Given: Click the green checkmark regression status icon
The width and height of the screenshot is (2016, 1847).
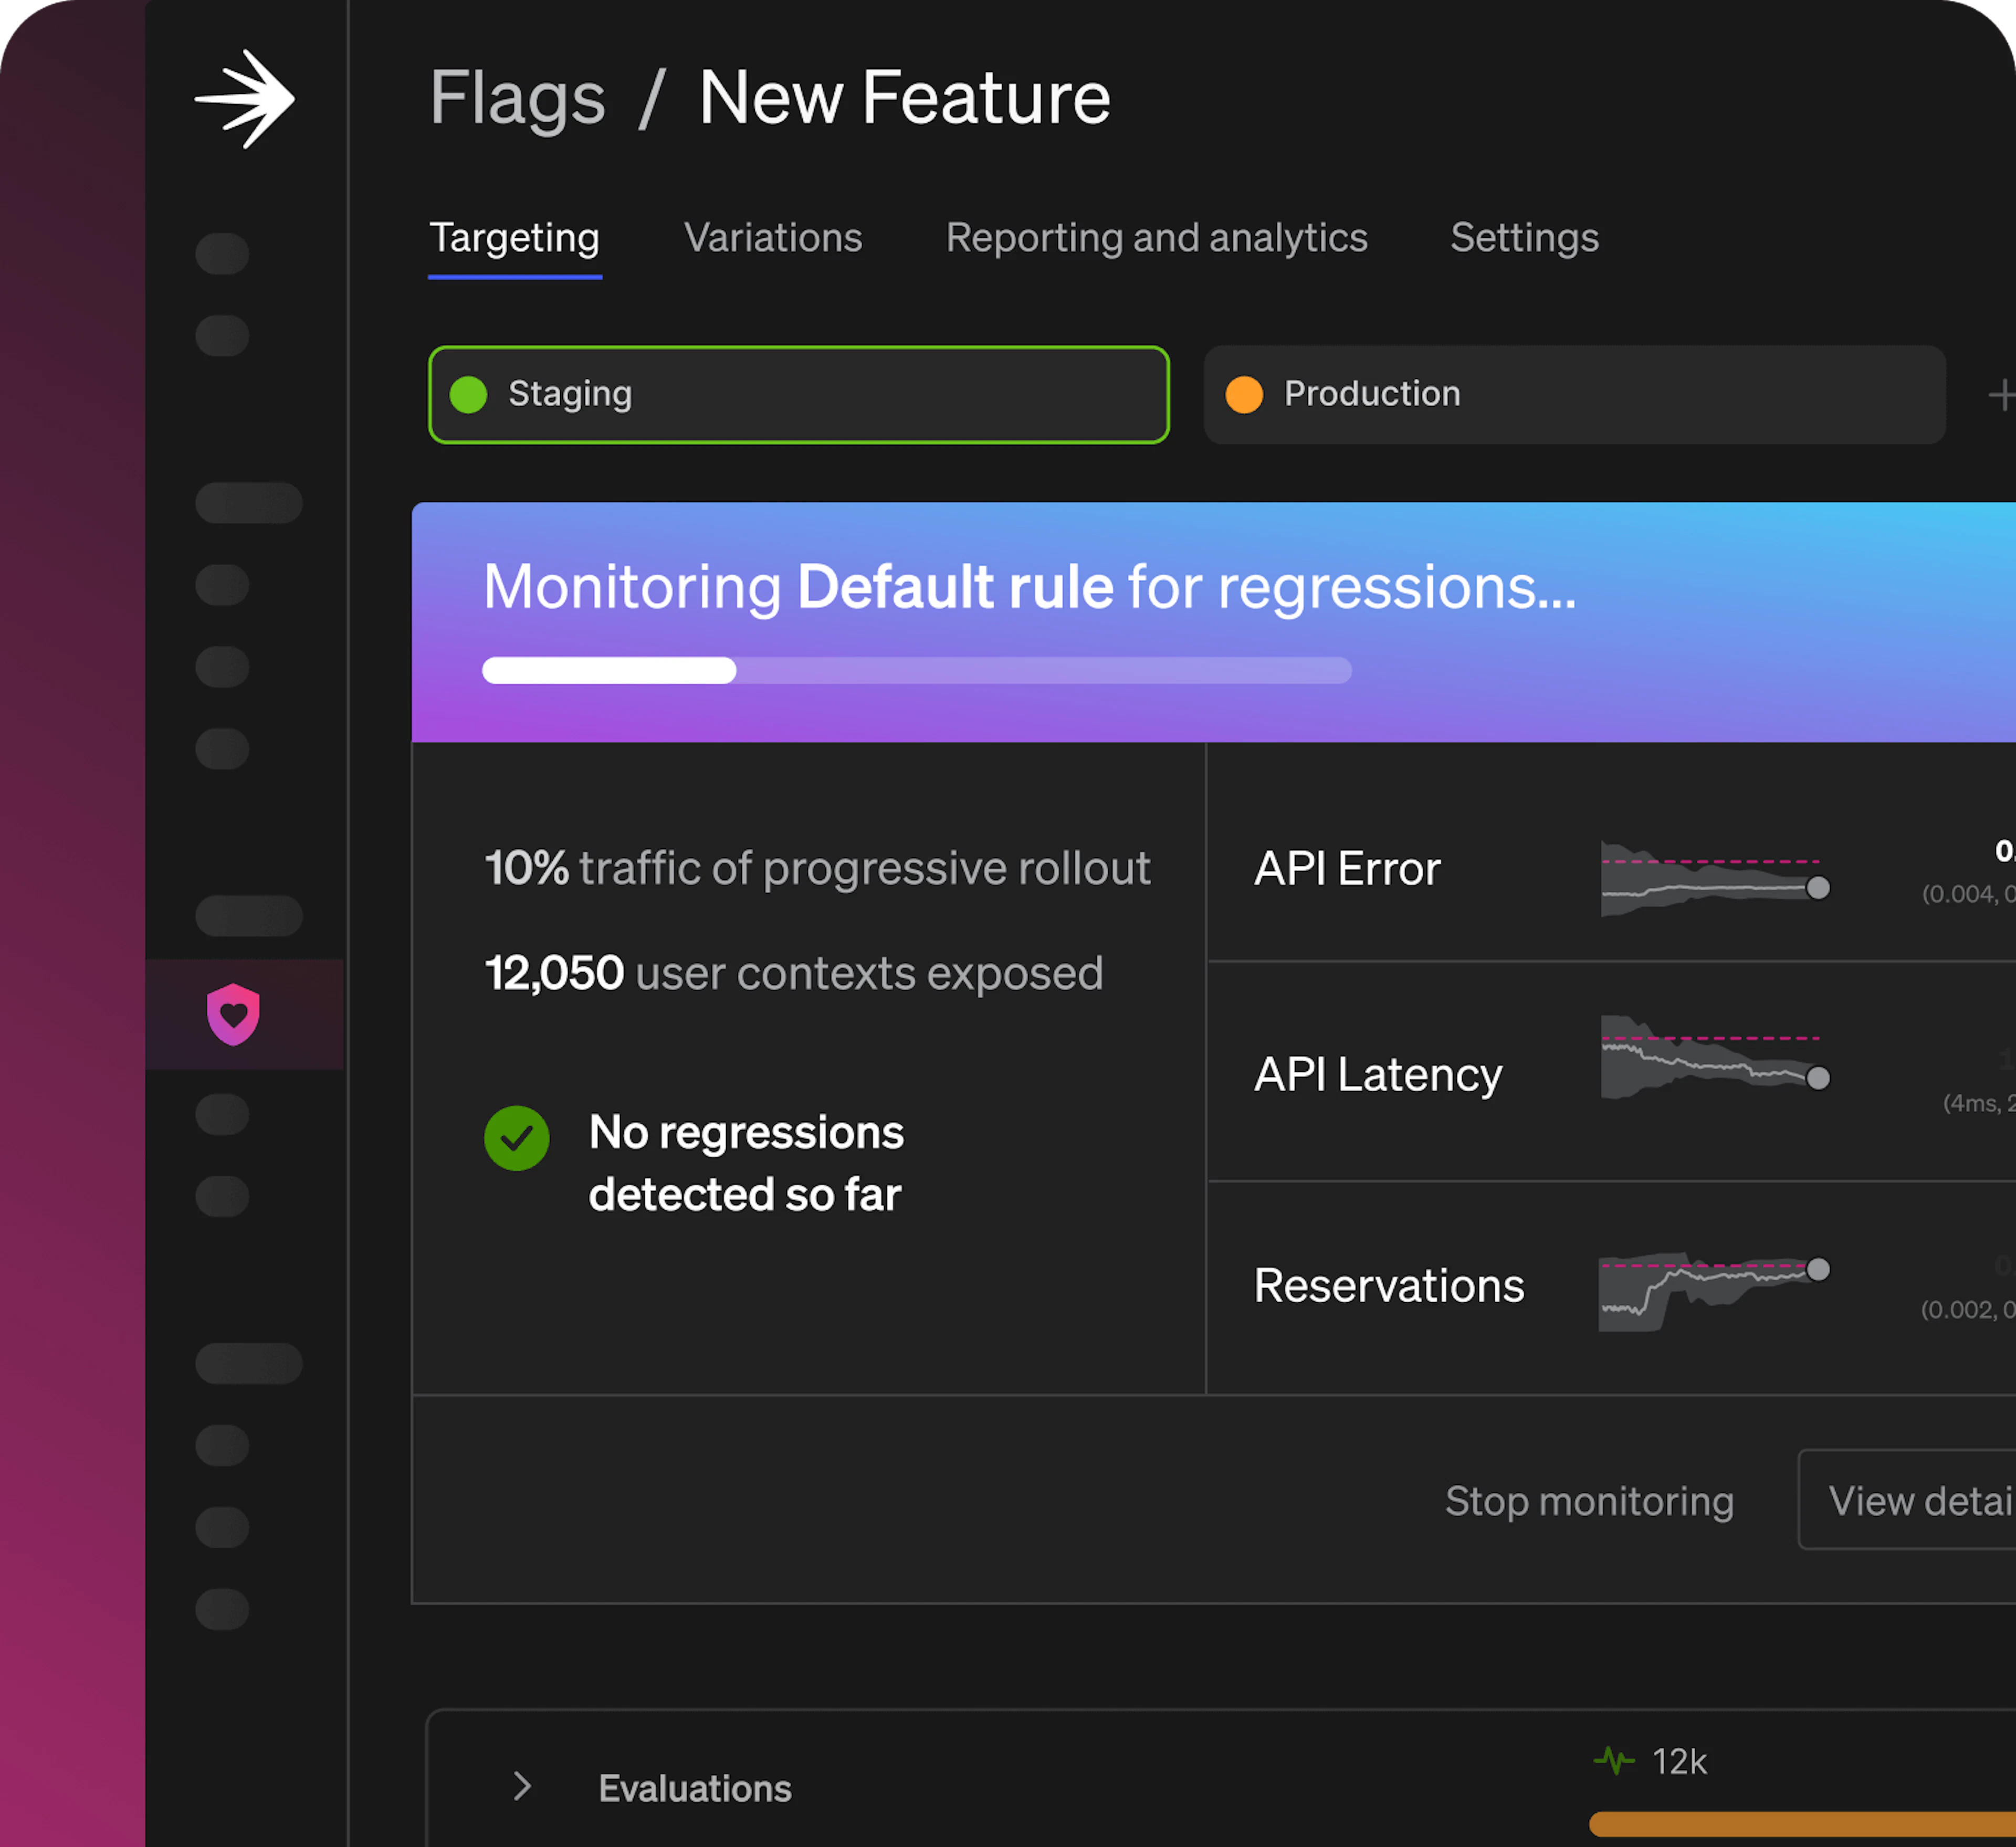Looking at the screenshot, I should pyautogui.click(x=516, y=1138).
